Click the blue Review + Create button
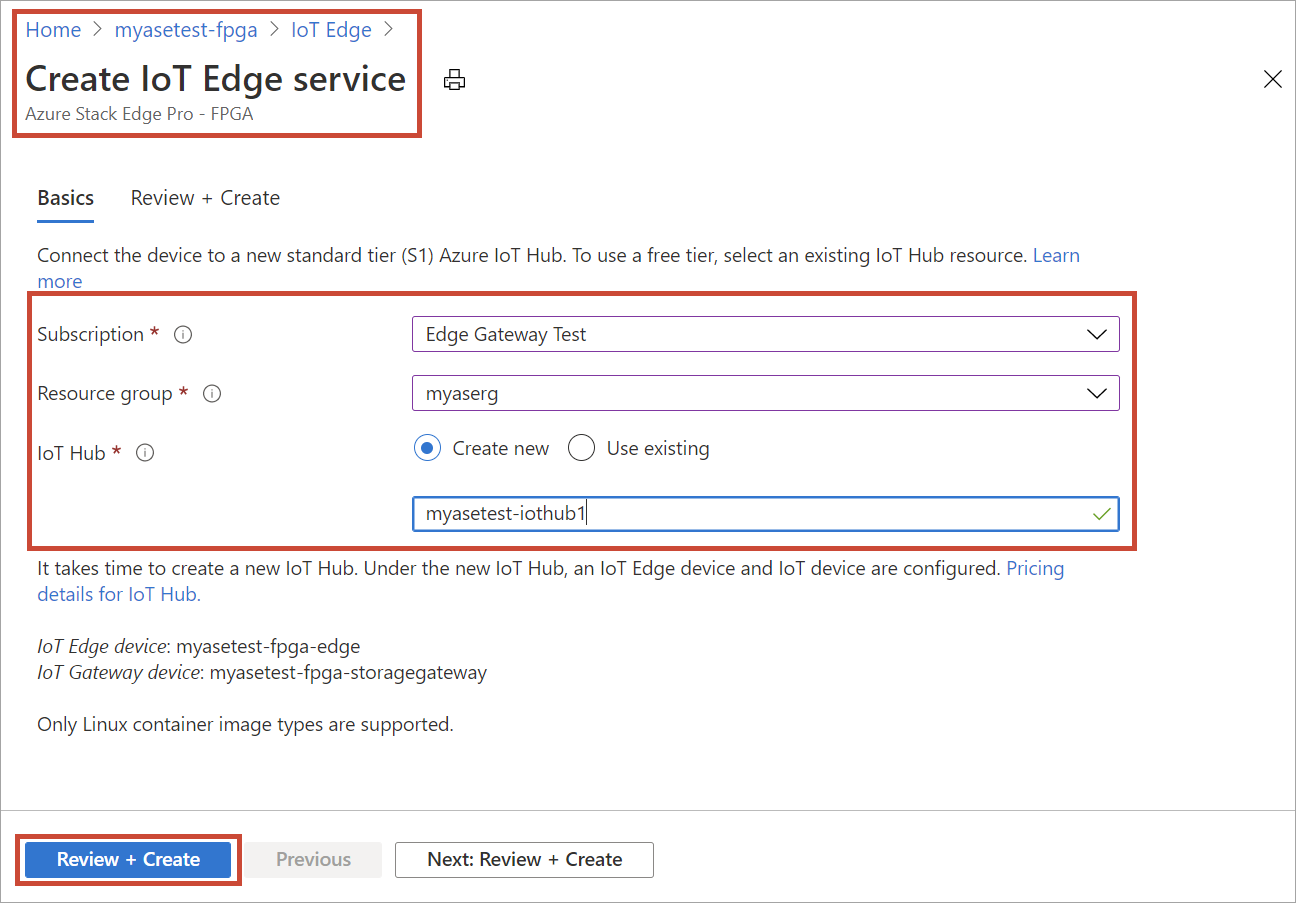This screenshot has width=1296, height=903. tap(128, 860)
